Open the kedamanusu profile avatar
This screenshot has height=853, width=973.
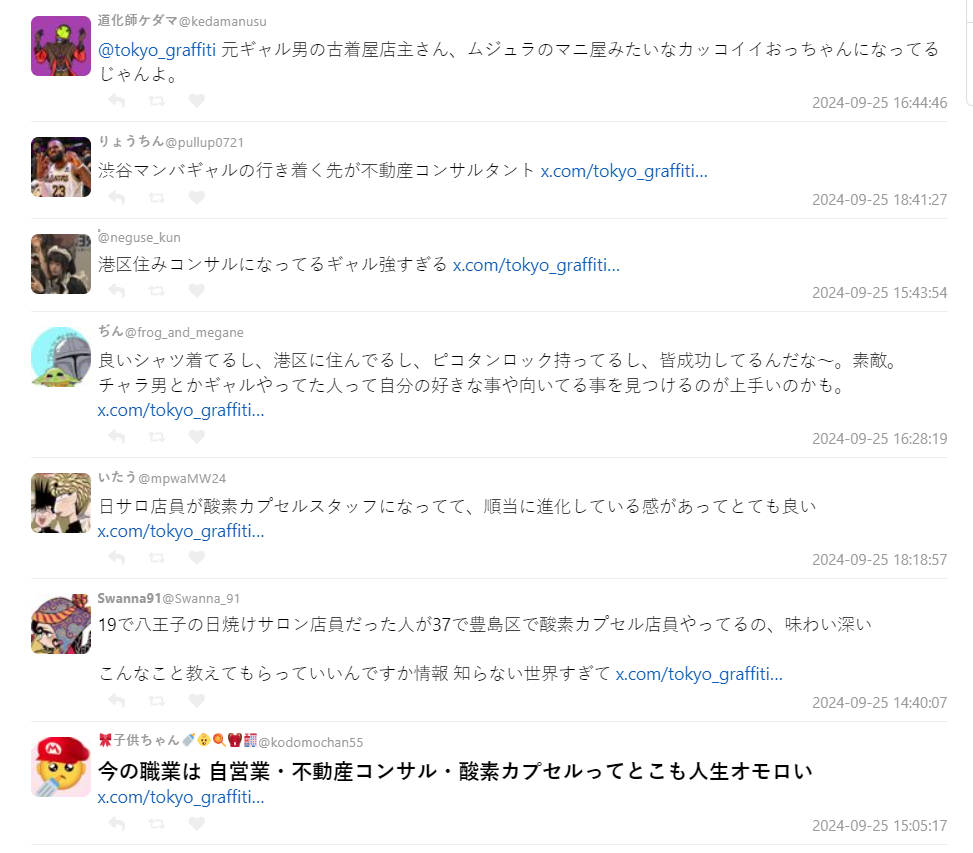click(61, 46)
